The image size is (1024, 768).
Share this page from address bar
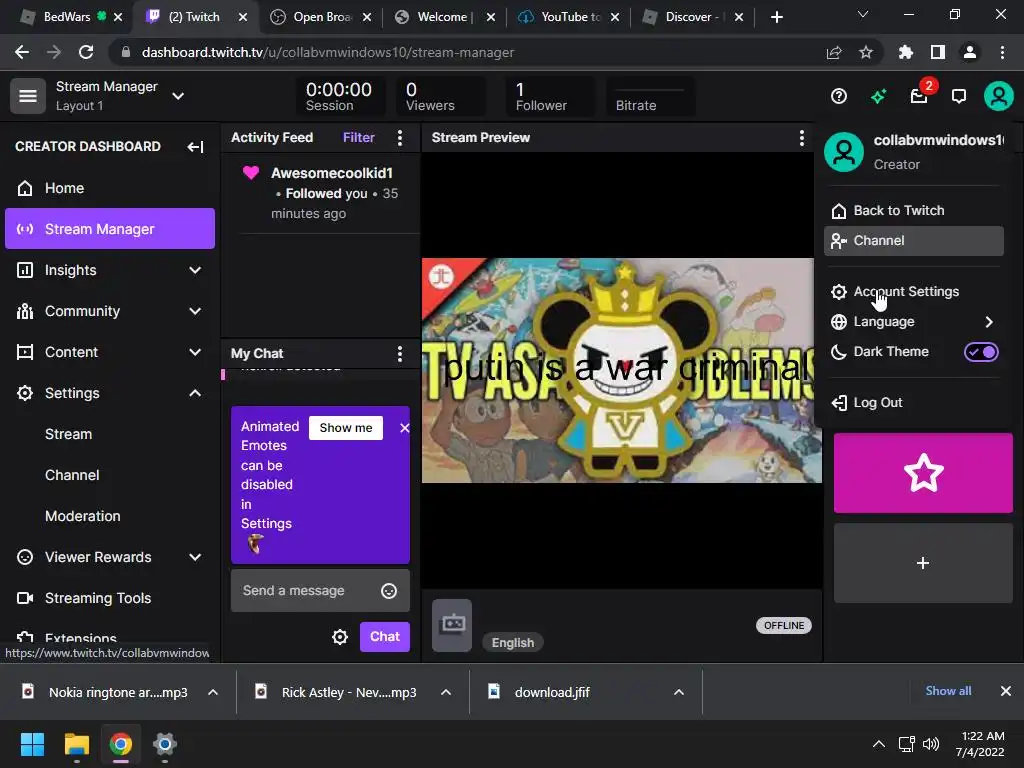click(833, 52)
